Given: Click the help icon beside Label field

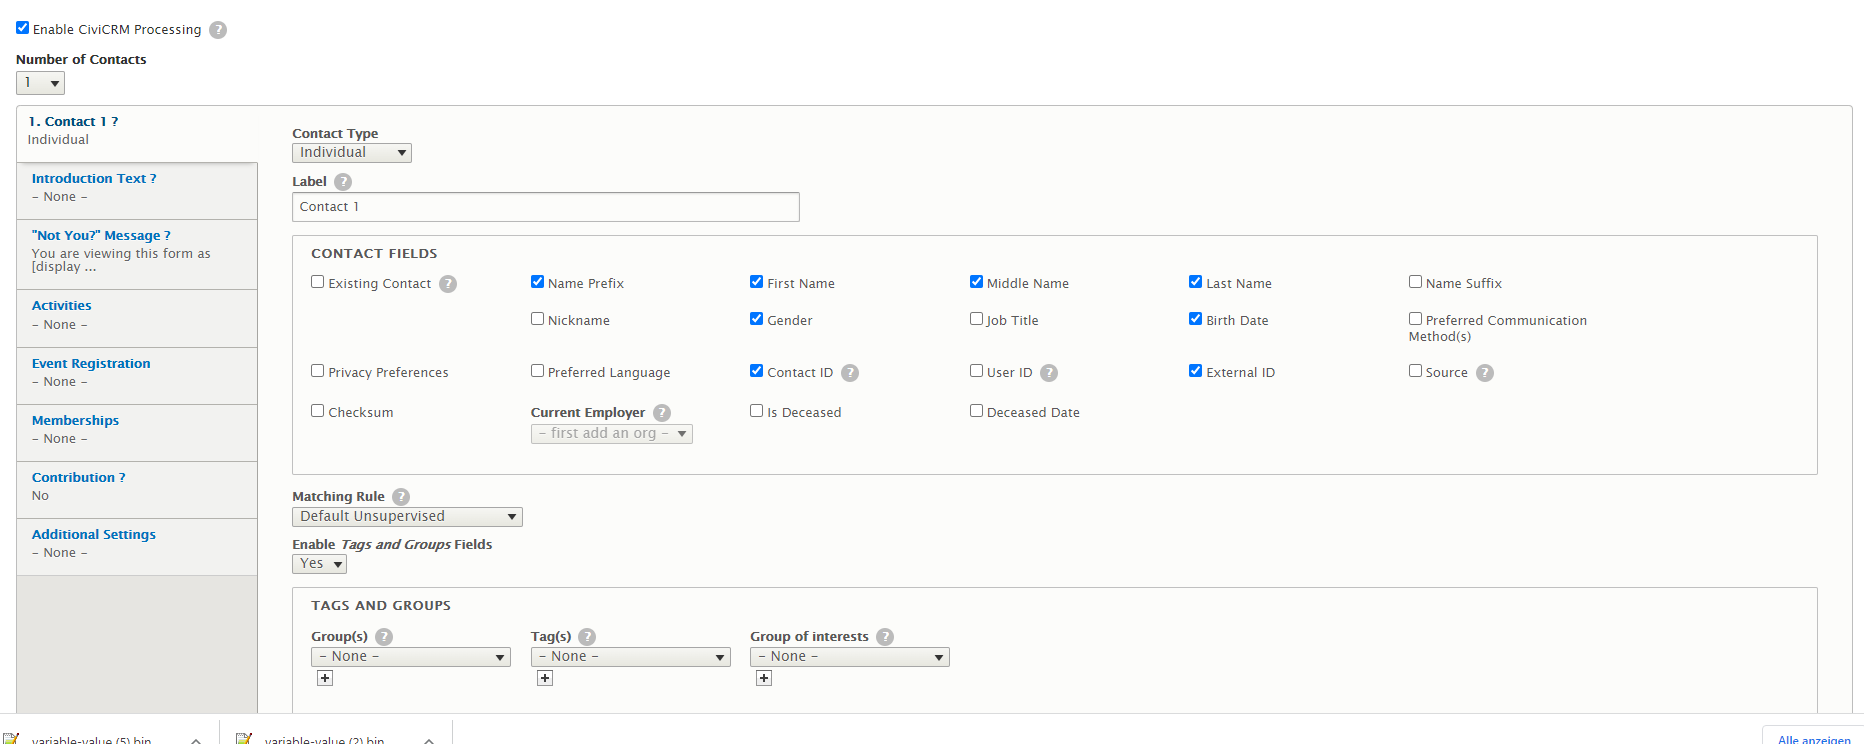Looking at the screenshot, I should pyautogui.click(x=343, y=182).
